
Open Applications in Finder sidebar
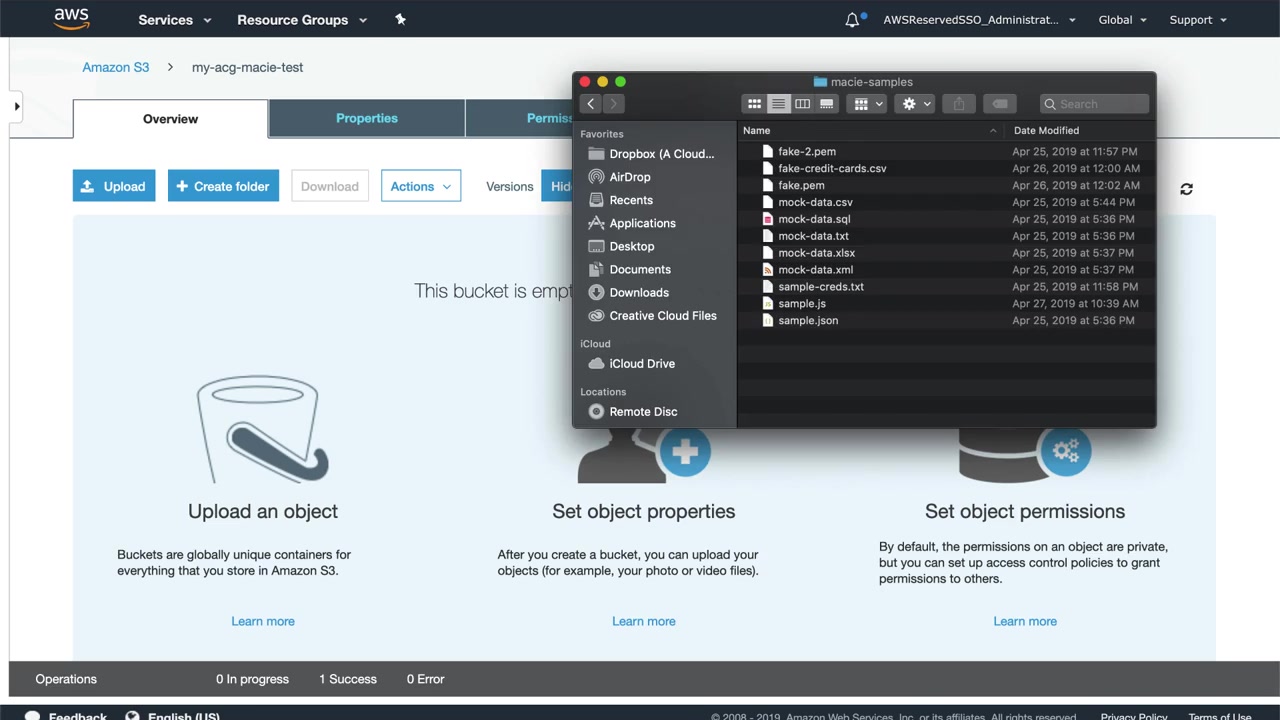[632, 223]
